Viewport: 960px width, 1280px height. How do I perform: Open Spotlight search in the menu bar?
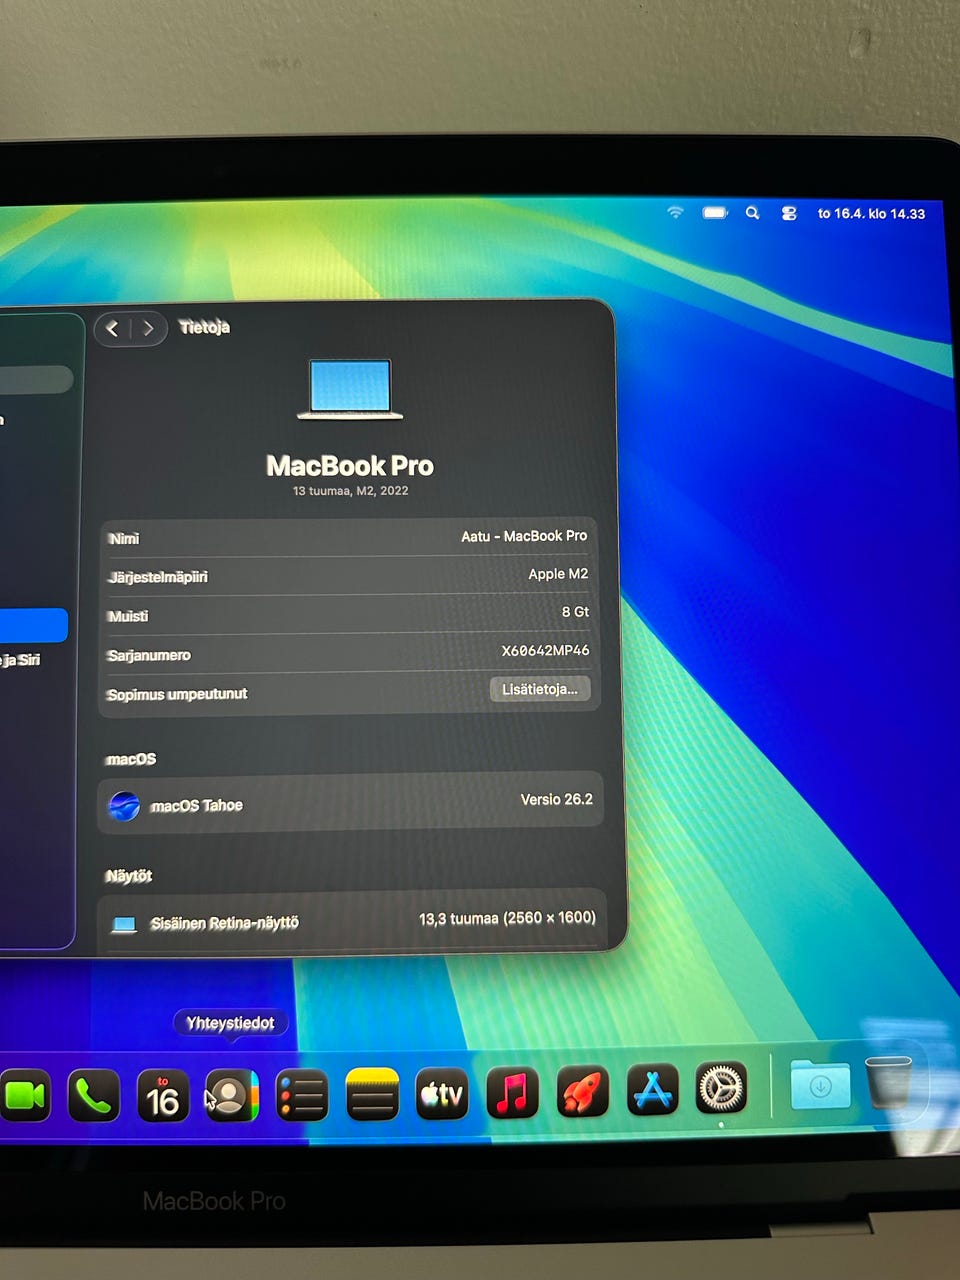tap(752, 213)
